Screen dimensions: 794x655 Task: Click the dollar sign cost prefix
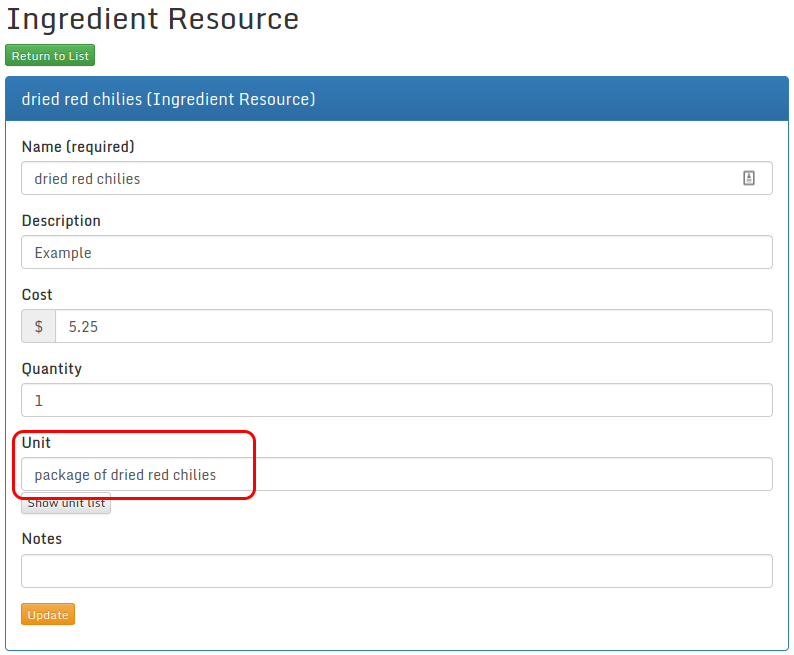tap(39, 326)
